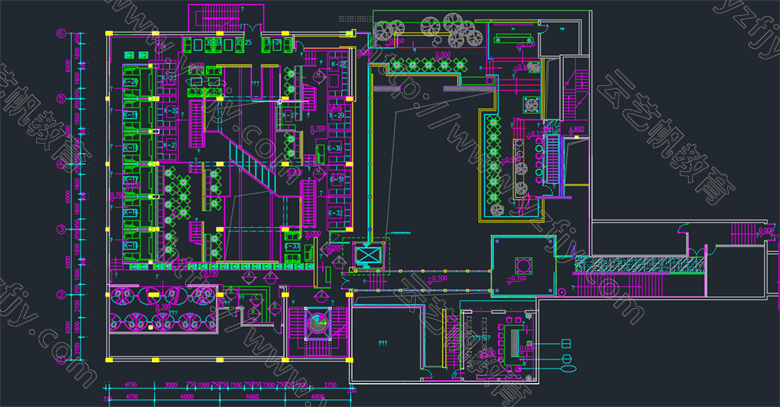Select the K-25 label near entrance
This screenshot has height=407, width=780.
pyautogui.click(x=244, y=43)
